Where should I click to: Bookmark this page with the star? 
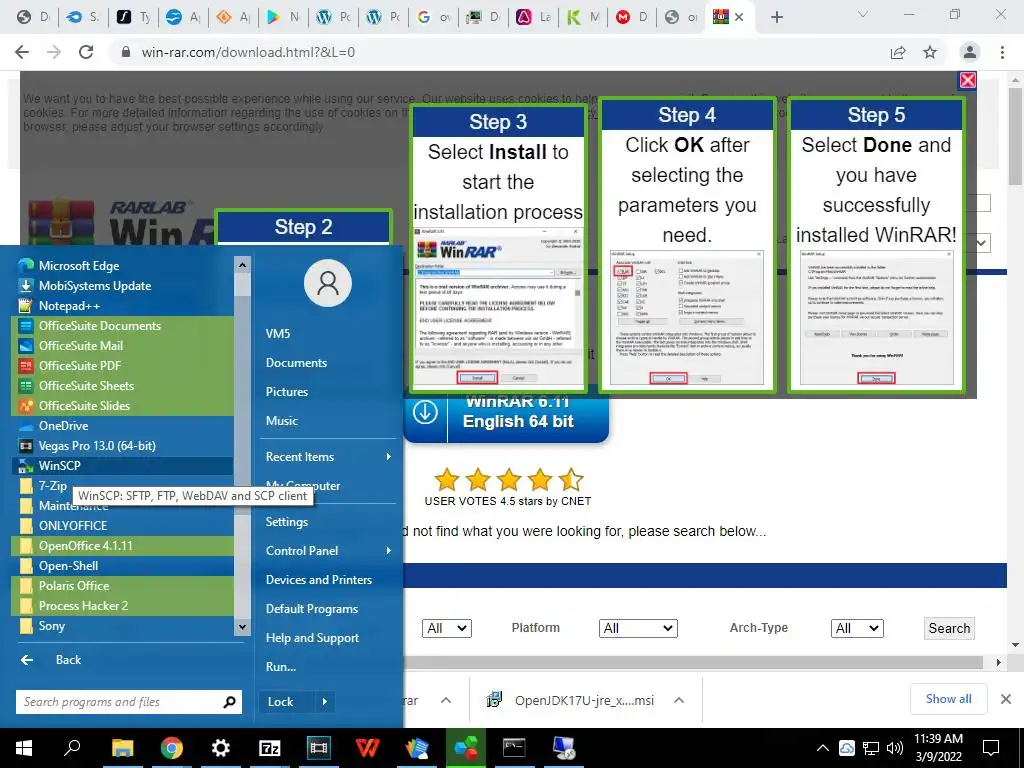pos(930,52)
